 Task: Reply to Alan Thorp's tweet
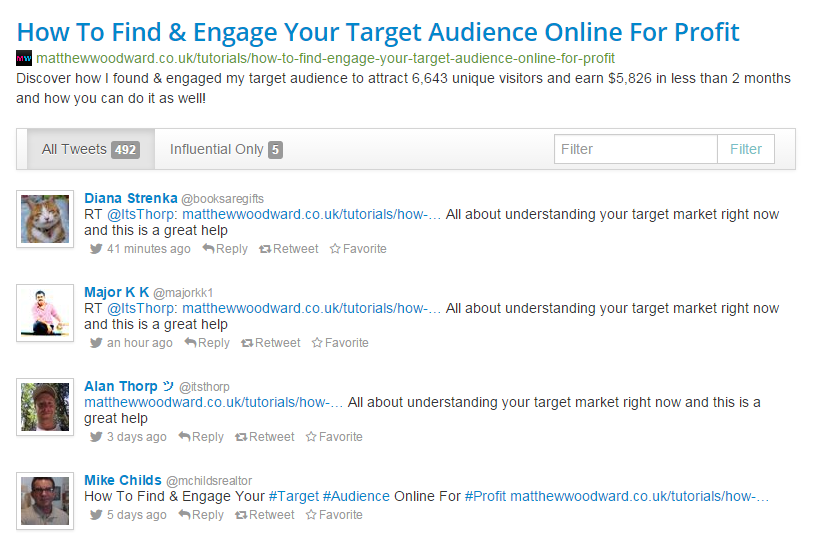(201, 437)
